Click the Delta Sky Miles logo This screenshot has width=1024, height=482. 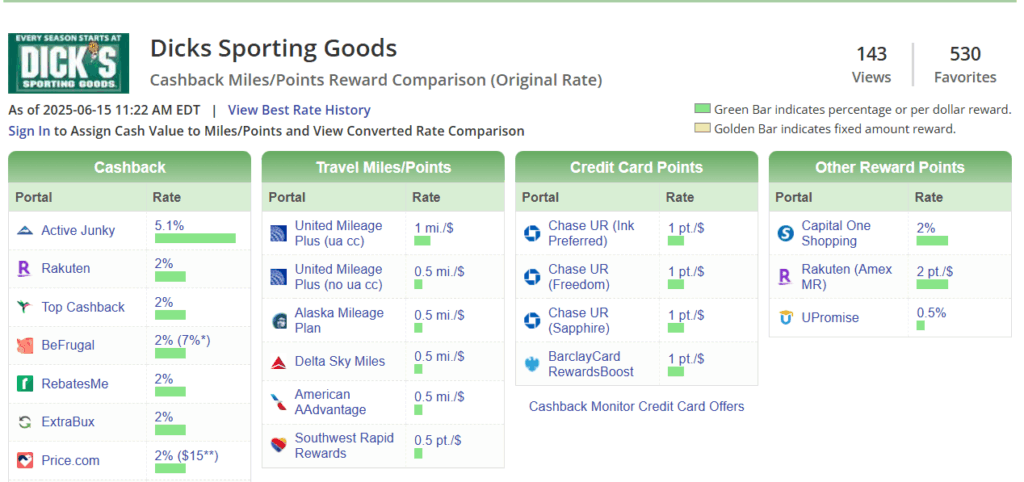coord(280,362)
